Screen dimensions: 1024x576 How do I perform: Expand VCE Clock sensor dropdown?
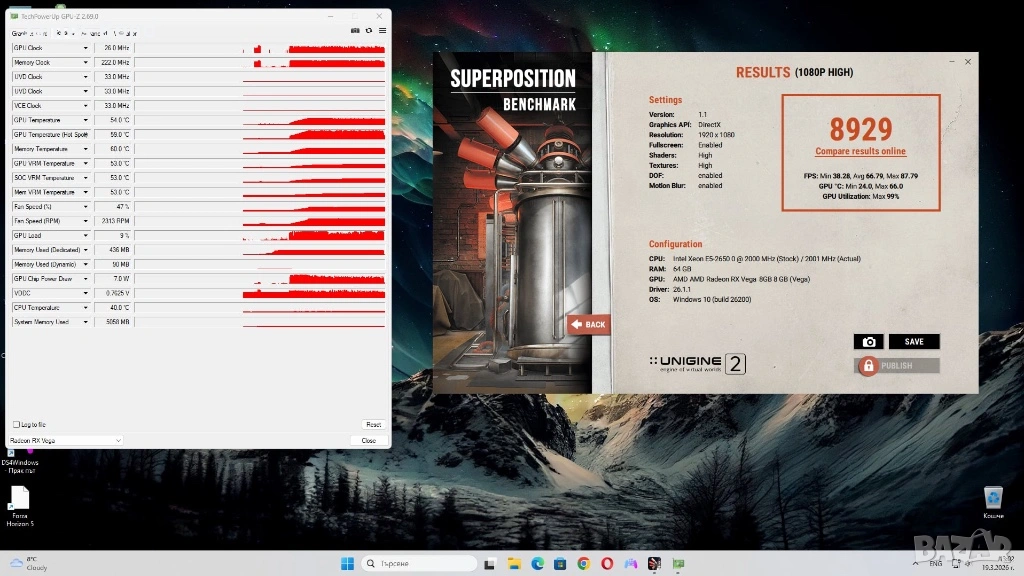(85, 106)
